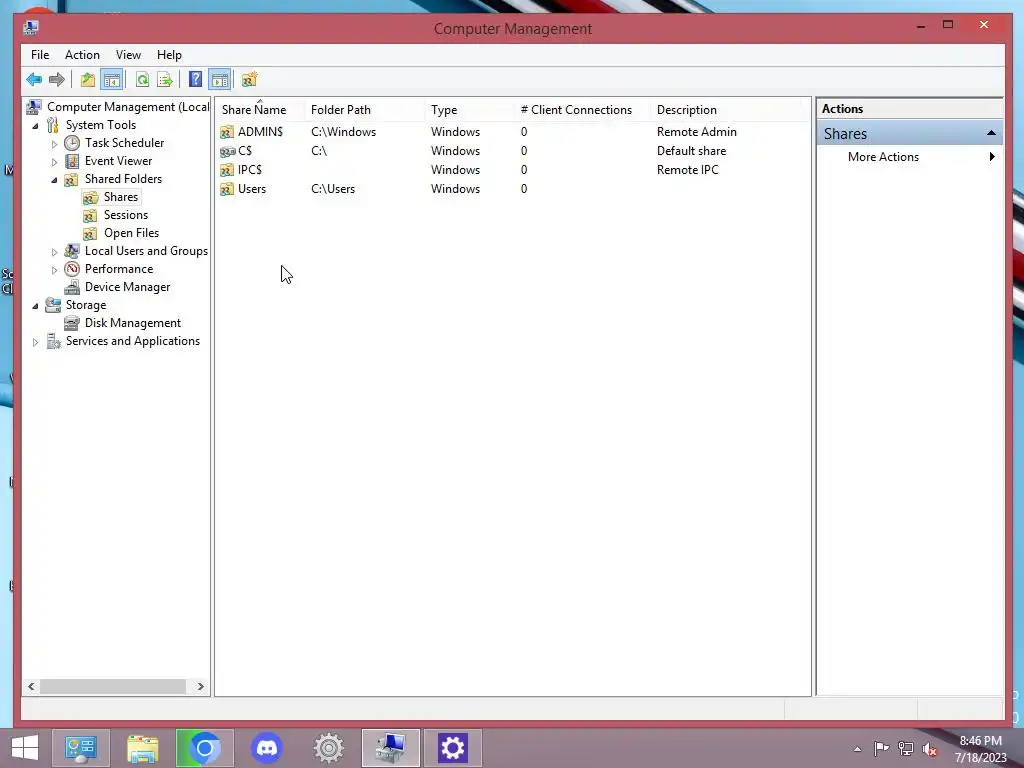This screenshot has height=768, width=1024.
Task: Toggle Show/Hide Console Tree toolbar icon
Action: (x=112, y=80)
